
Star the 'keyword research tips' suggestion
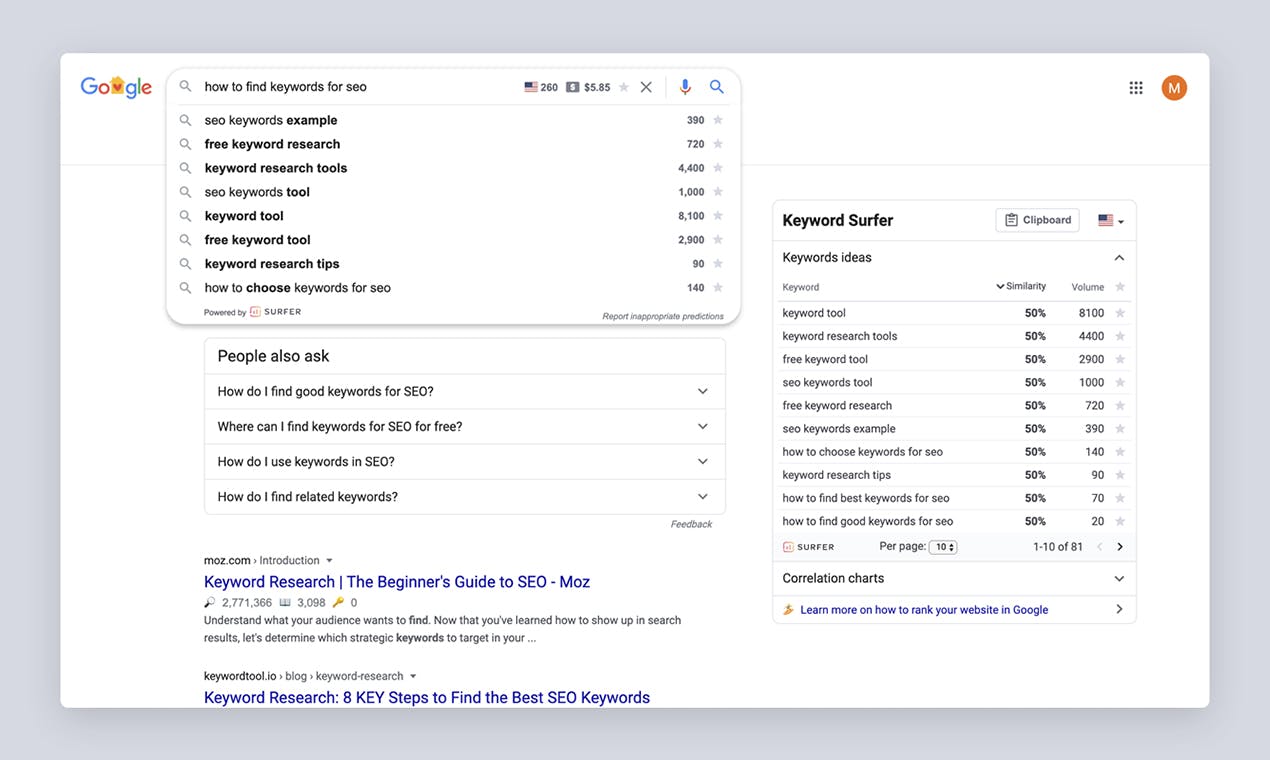point(718,264)
